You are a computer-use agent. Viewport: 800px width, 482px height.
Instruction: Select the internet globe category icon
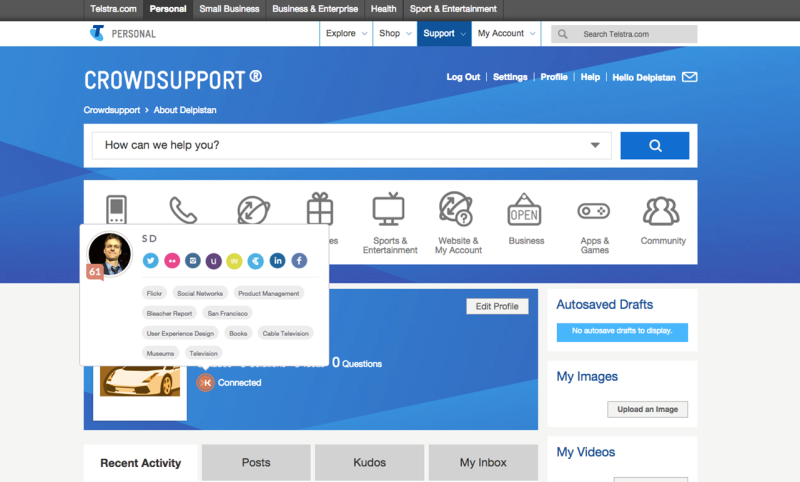pos(254,210)
